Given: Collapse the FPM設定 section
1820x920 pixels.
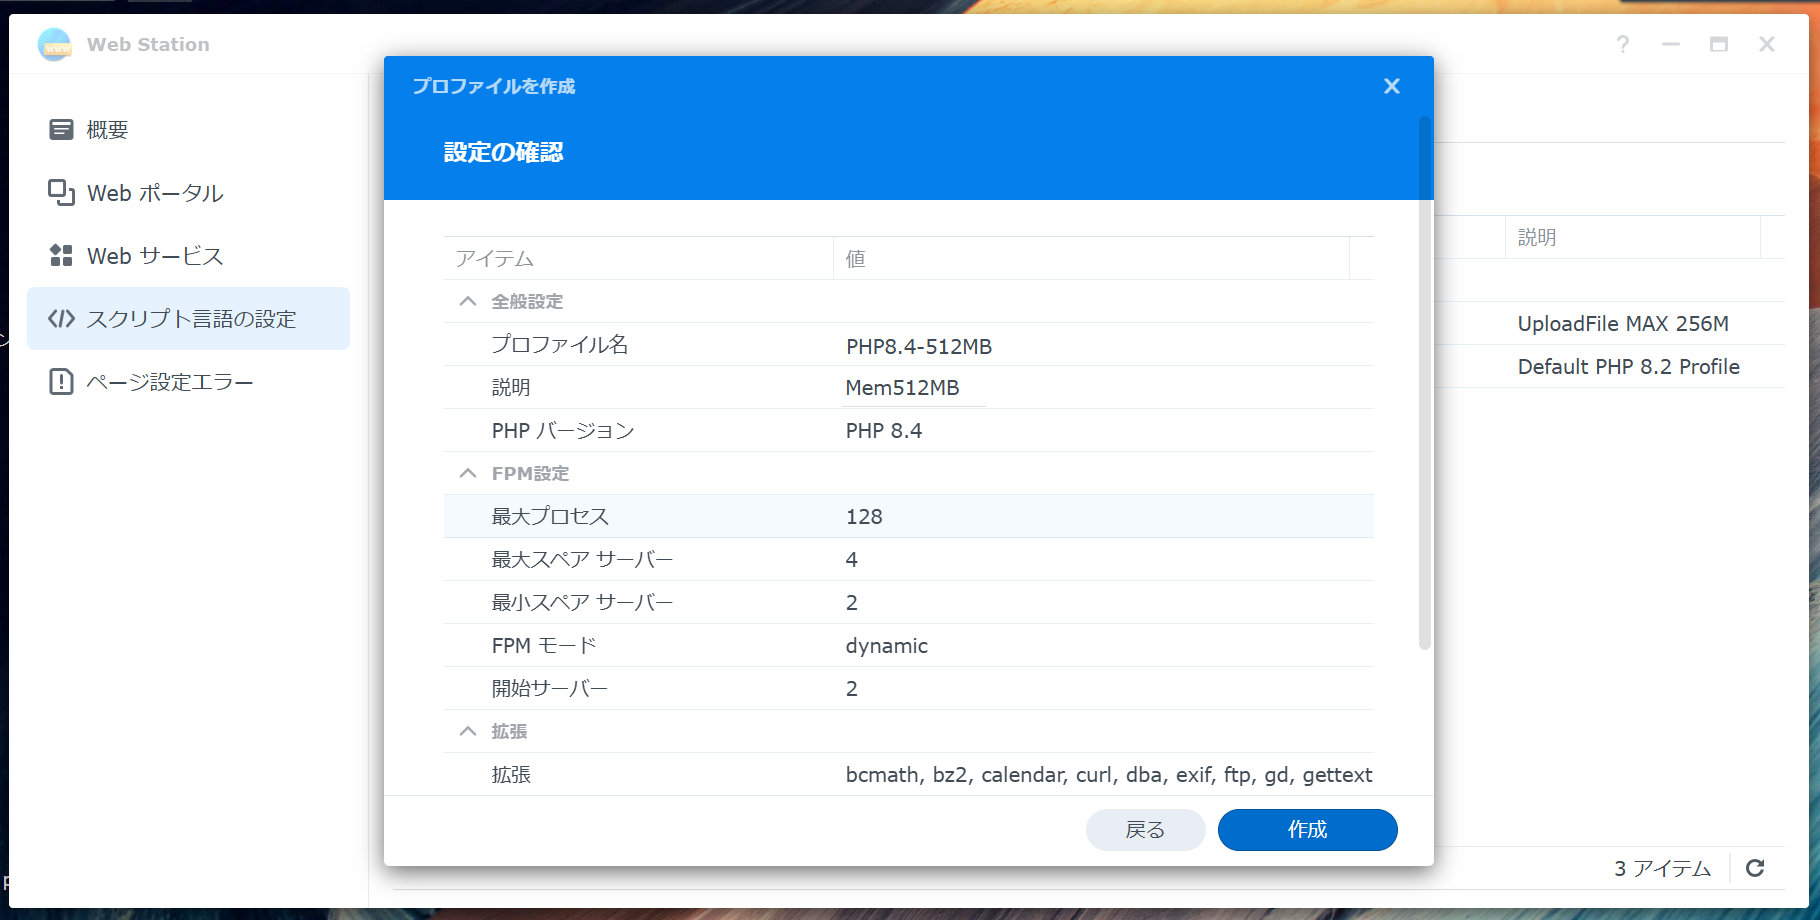Looking at the screenshot, I should (x=467, y=473).
